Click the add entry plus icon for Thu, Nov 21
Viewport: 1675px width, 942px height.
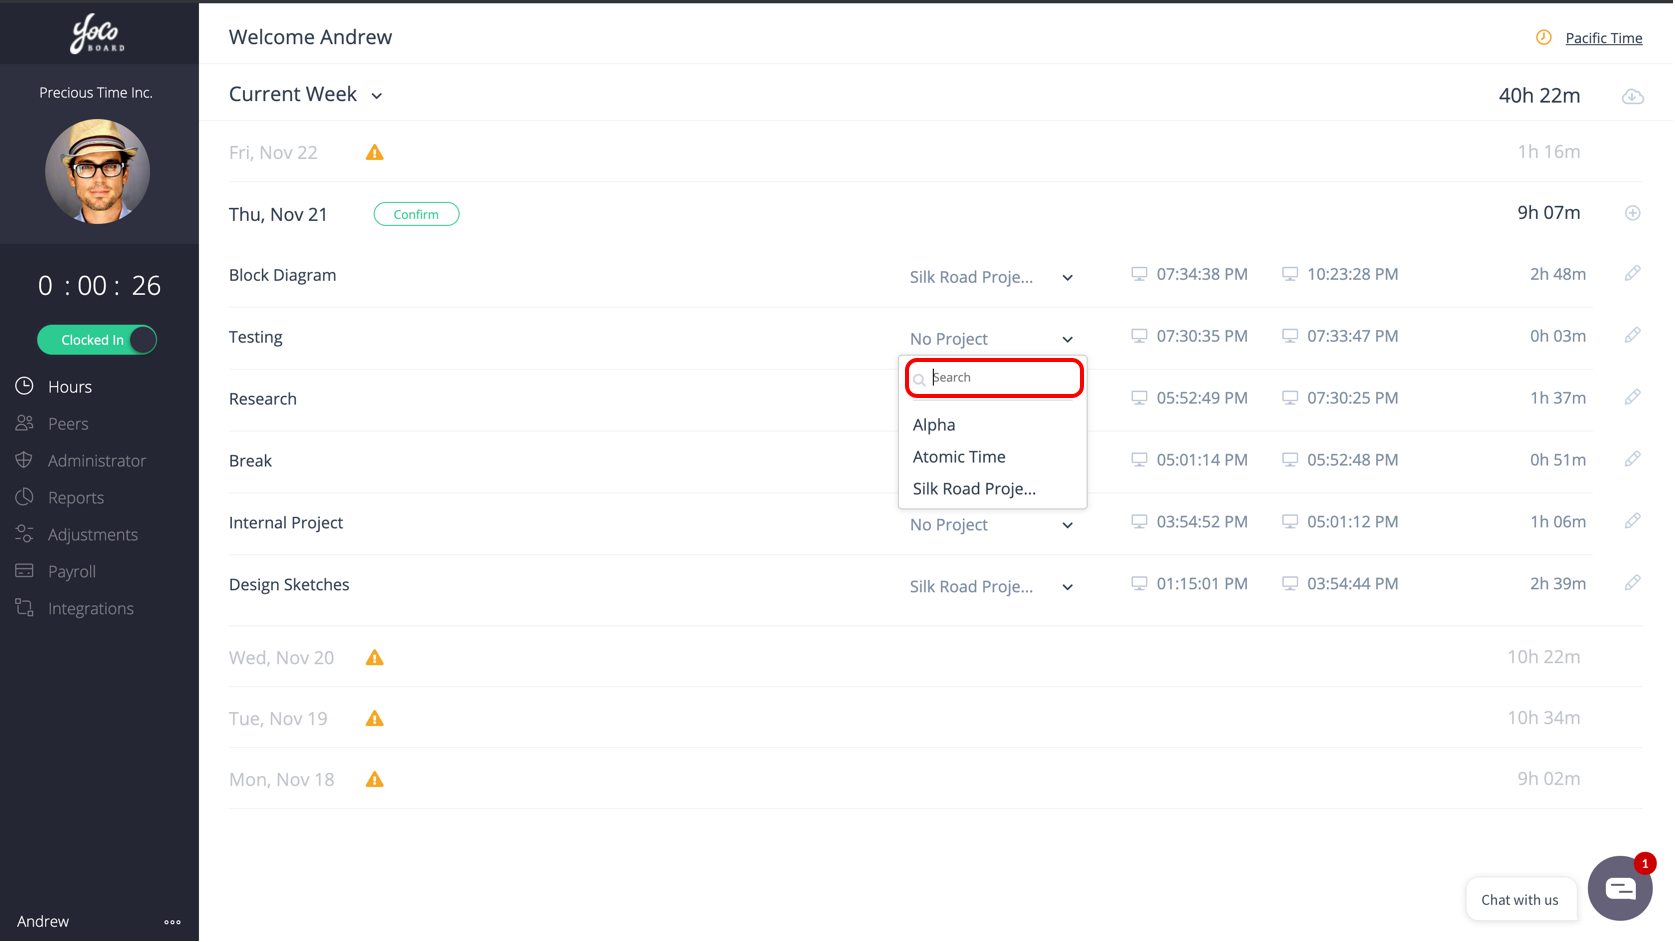[1633, 213]
